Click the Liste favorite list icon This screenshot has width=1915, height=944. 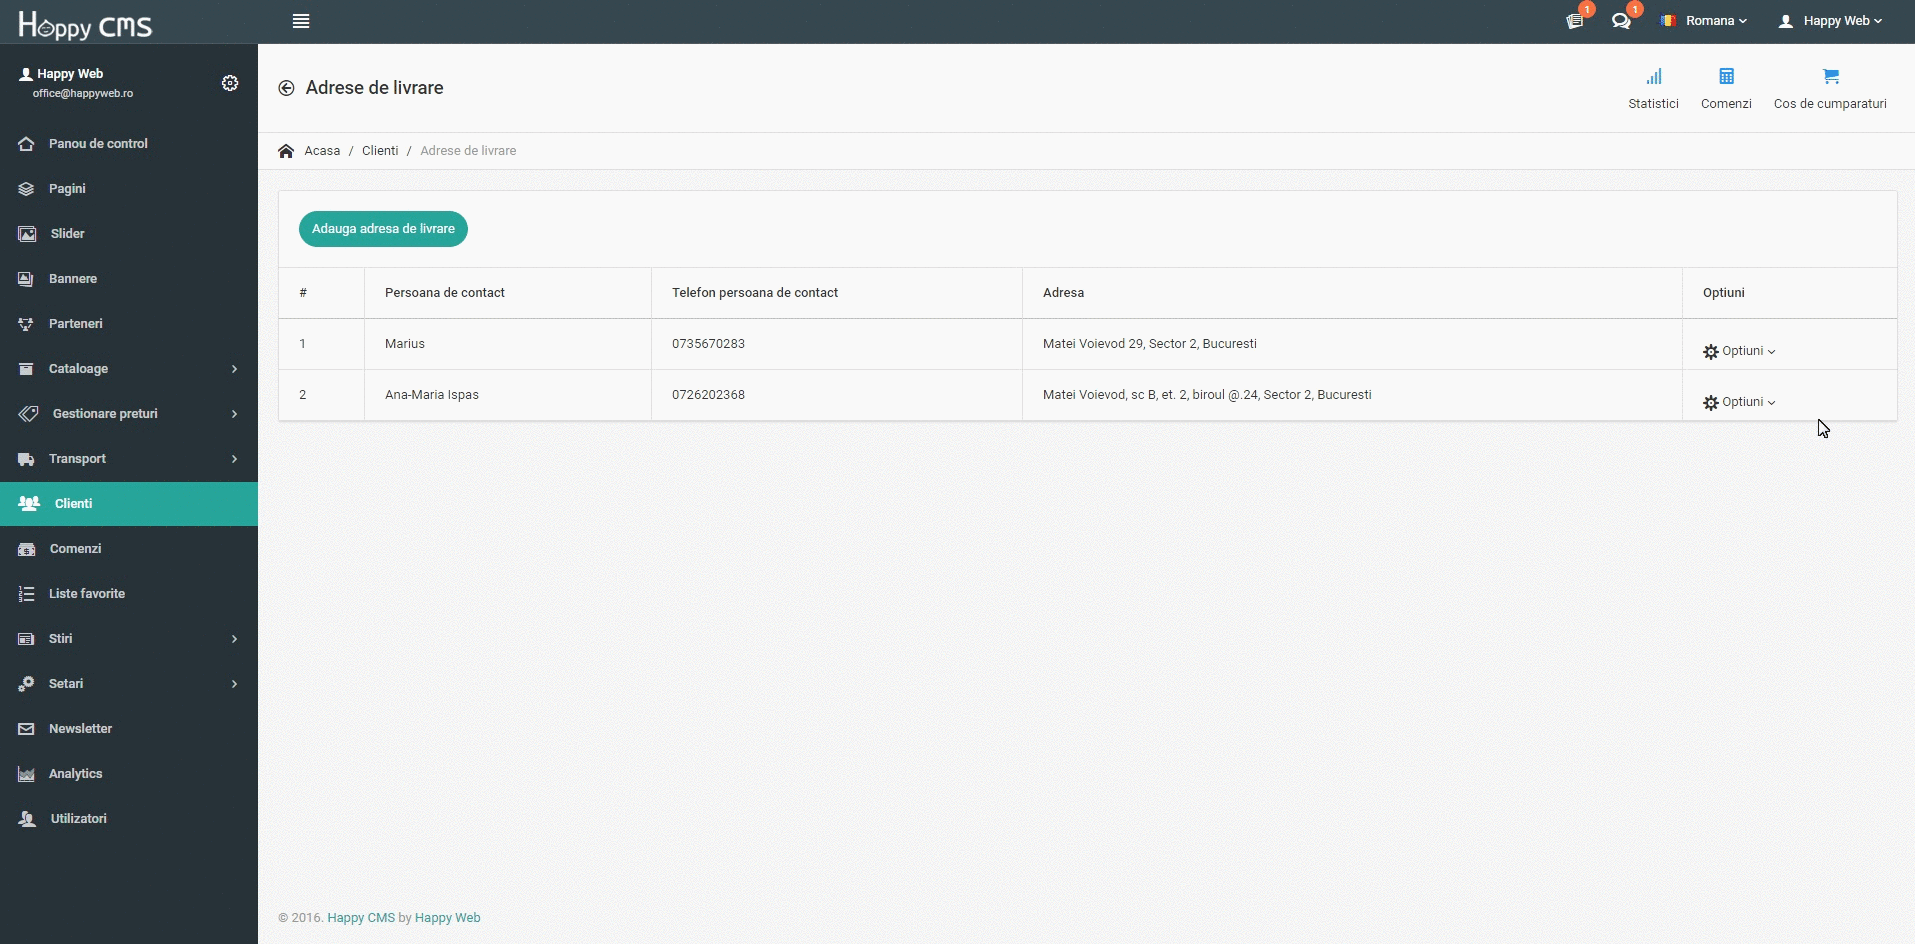click(27, 594)
